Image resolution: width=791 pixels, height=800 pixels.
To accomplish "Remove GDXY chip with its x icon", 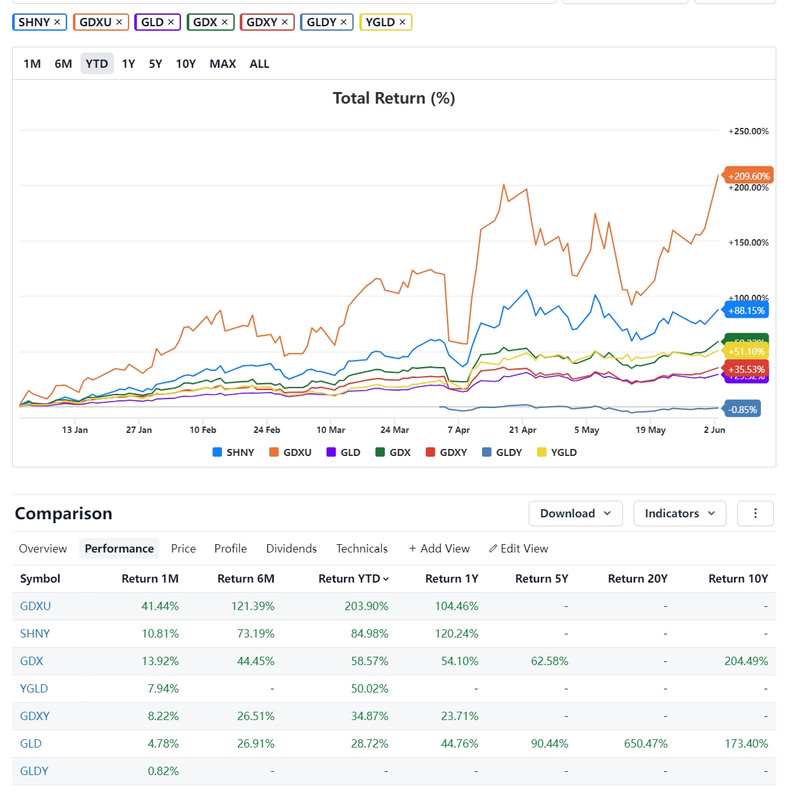I will pyautogui.click(x=285, y=22).
